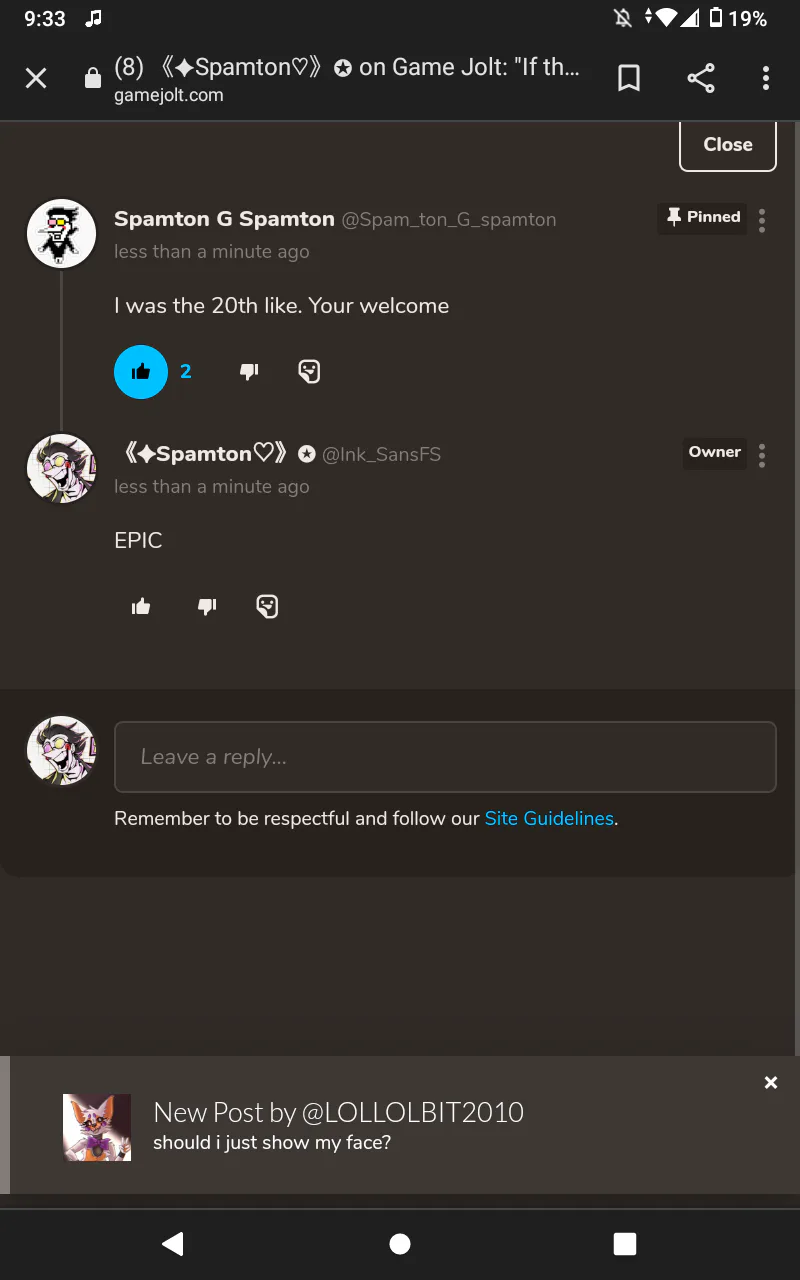Dislike the "I was the 20th like" comment
800x1280 pixels.
click(x=249, y=372)
